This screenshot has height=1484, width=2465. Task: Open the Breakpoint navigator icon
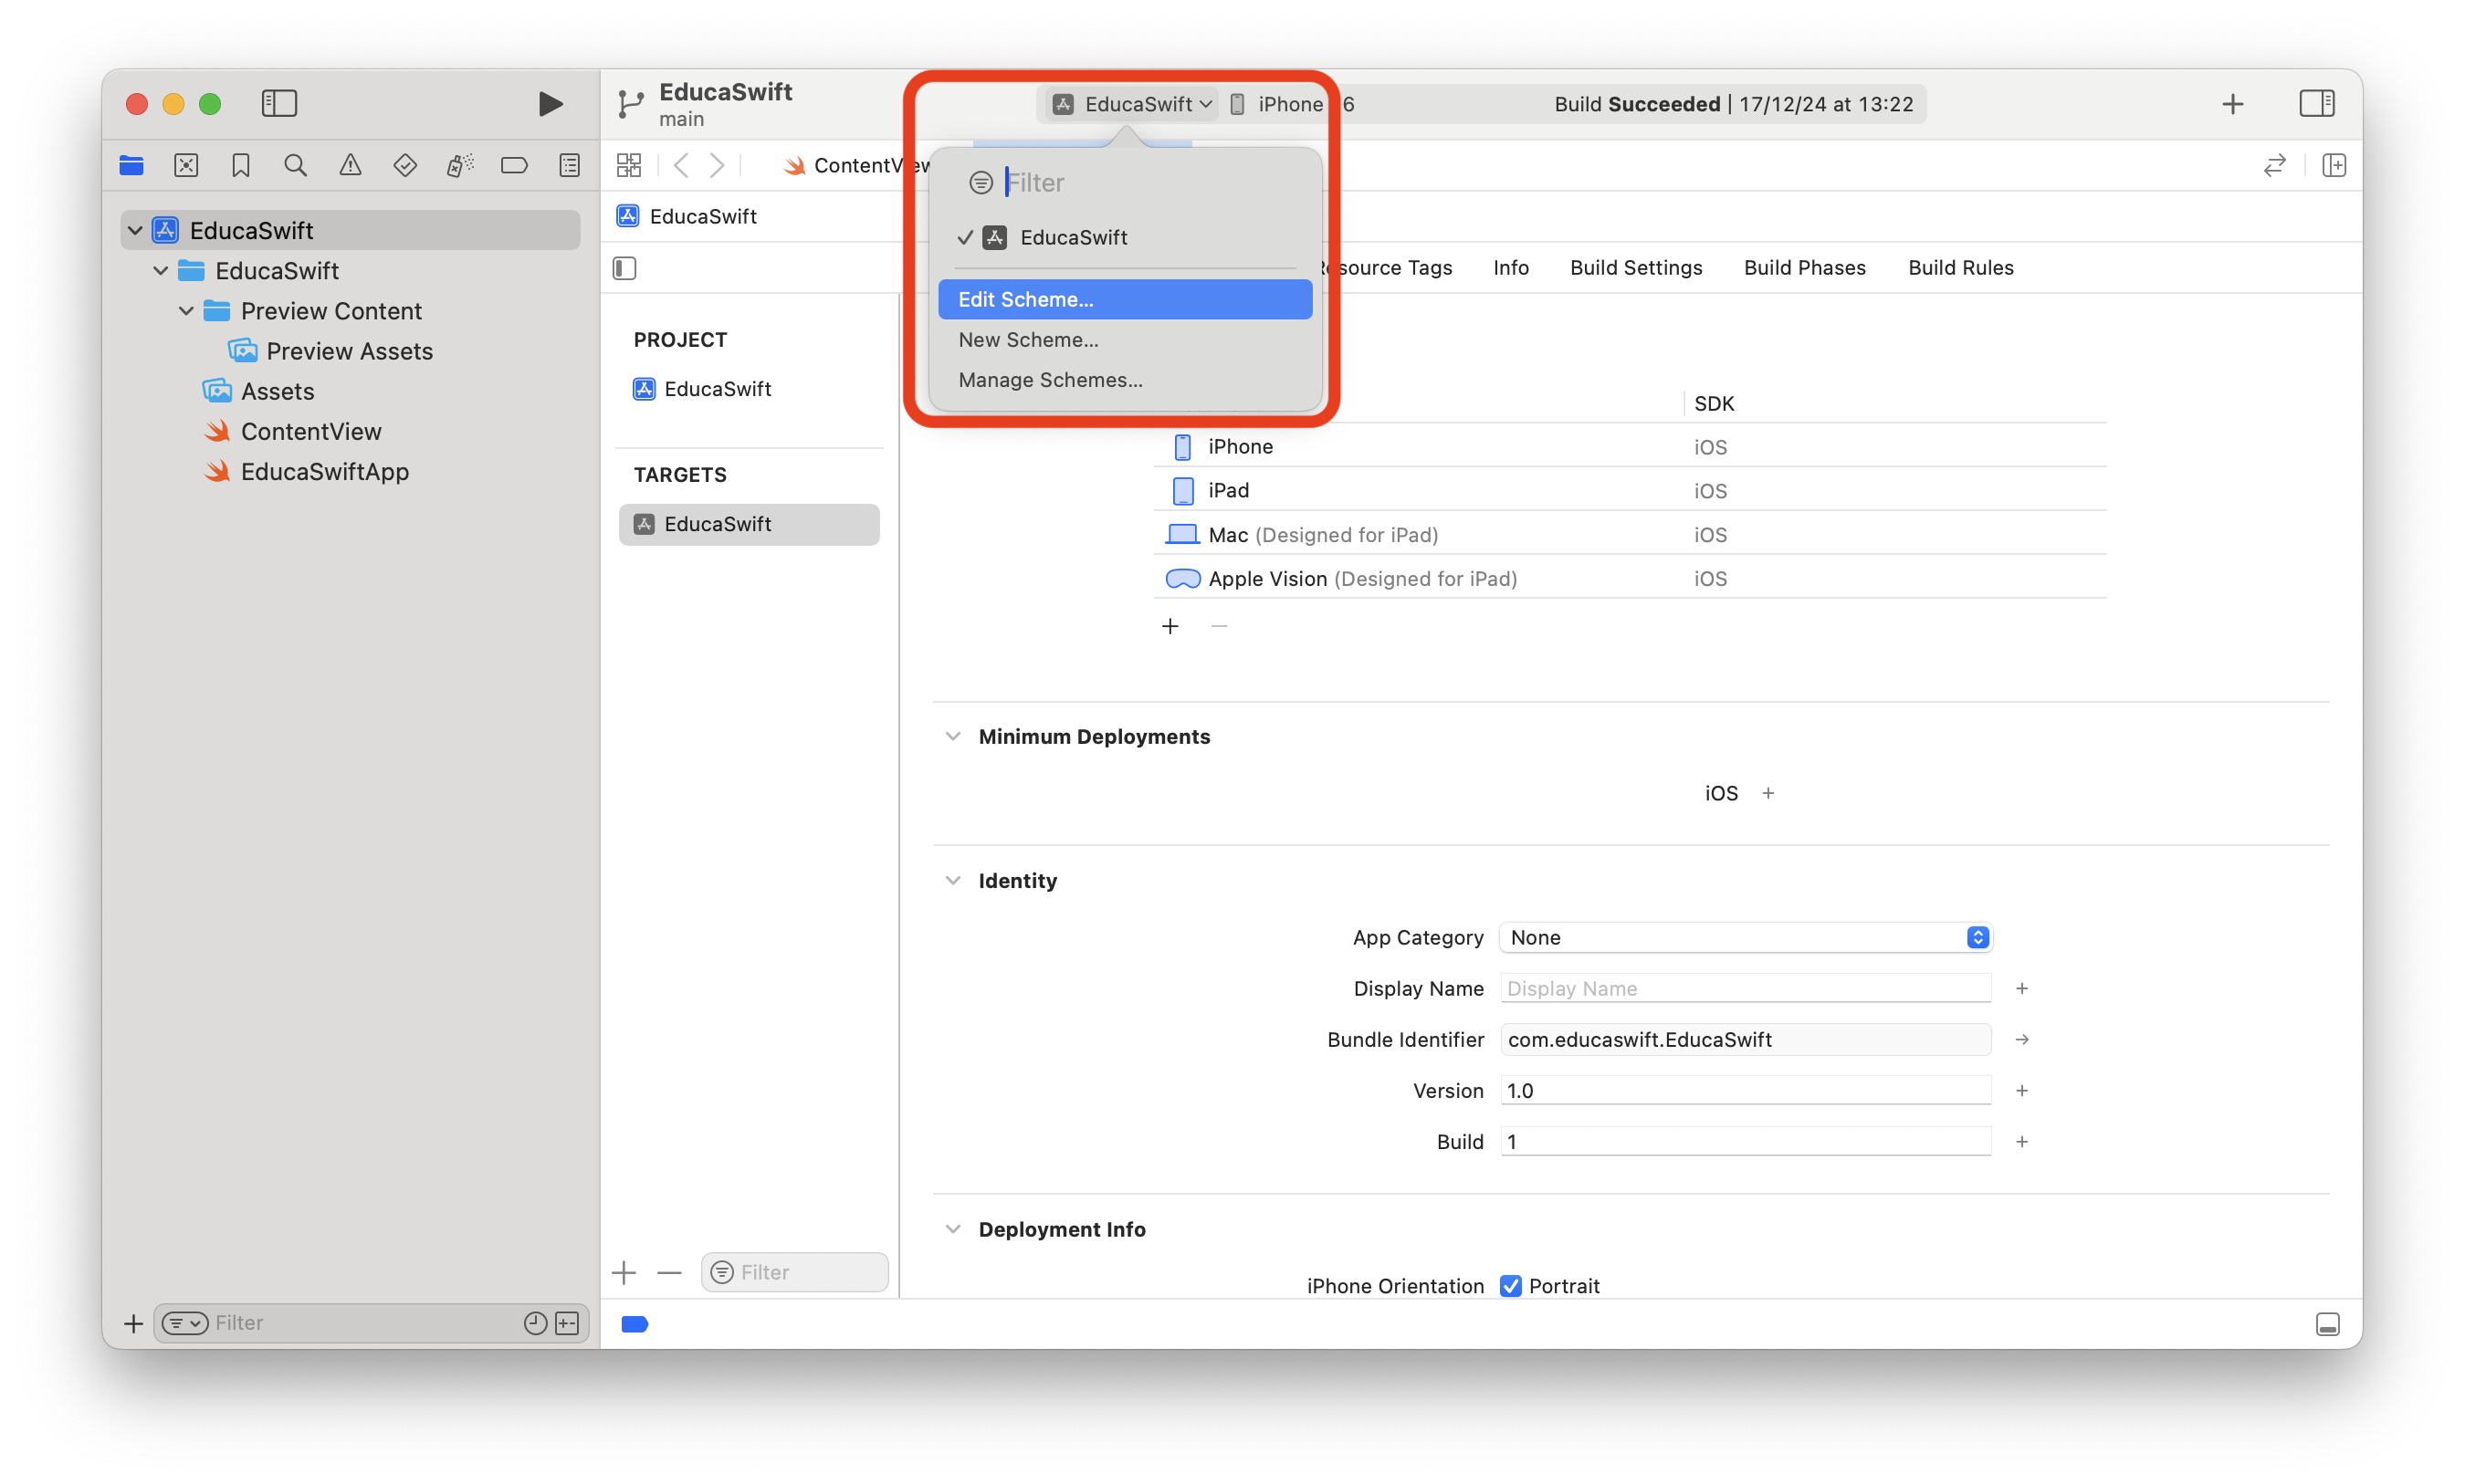click(514, 165)
